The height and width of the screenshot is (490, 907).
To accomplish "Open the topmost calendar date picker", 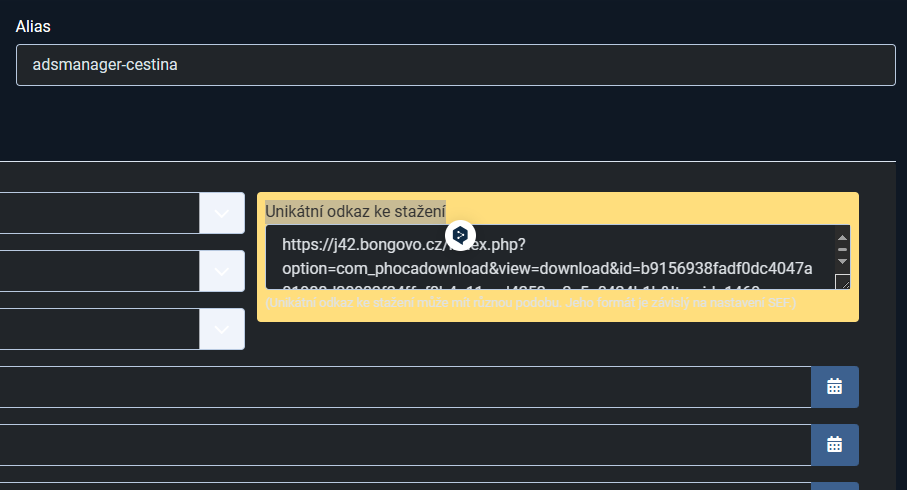I will click(x=834, y=386).
